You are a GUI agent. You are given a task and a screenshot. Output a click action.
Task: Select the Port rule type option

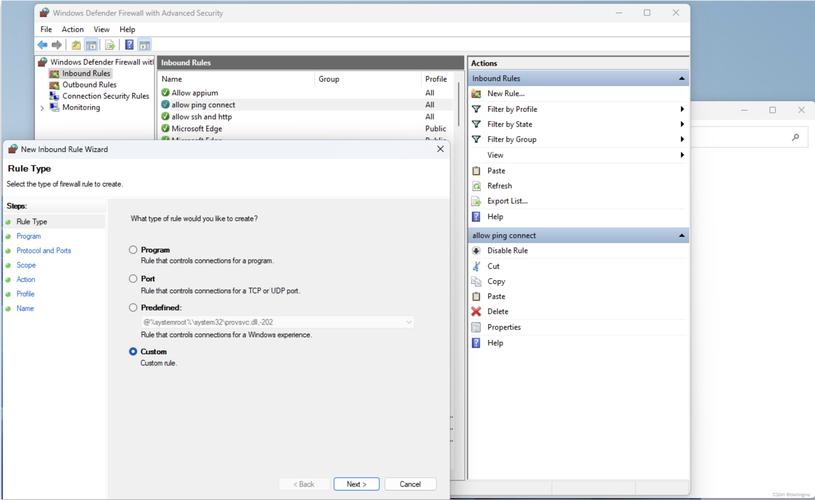tap(133, 279)
